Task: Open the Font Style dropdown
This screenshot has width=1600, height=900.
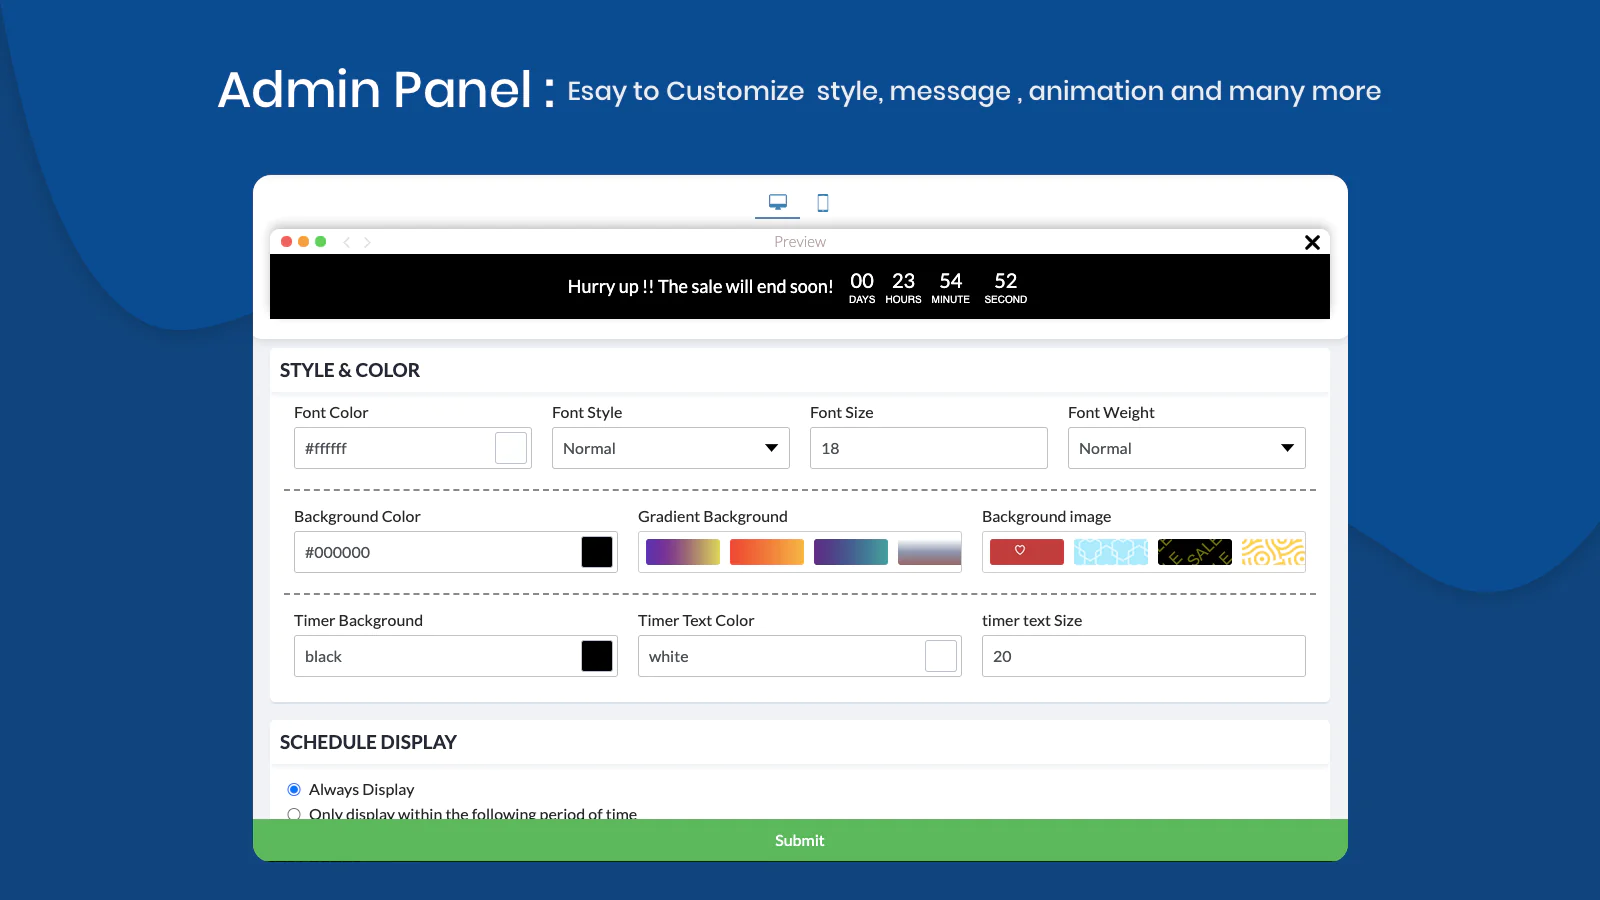Action: (670, 448)
